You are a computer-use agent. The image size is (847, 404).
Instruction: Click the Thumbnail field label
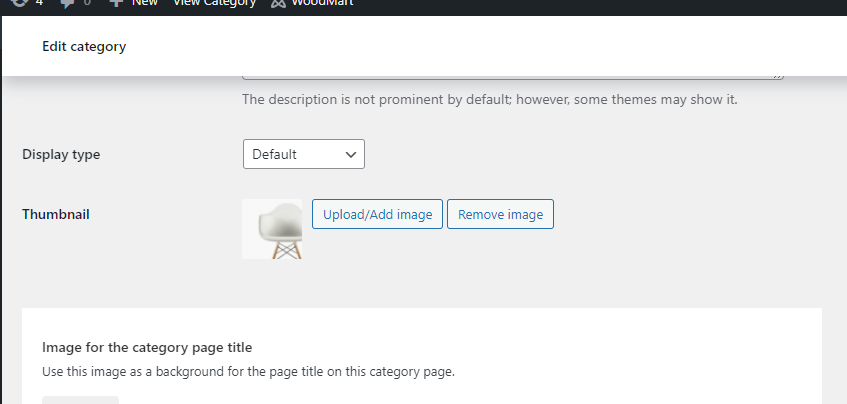[x=56, y=214]
